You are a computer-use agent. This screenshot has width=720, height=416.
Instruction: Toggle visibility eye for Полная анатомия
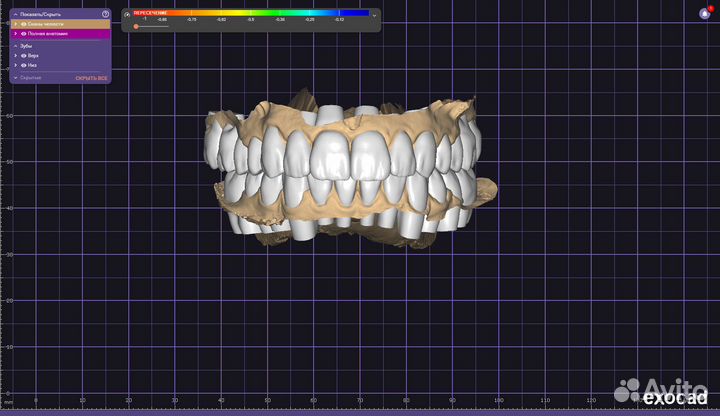click(x=23, y=33)
